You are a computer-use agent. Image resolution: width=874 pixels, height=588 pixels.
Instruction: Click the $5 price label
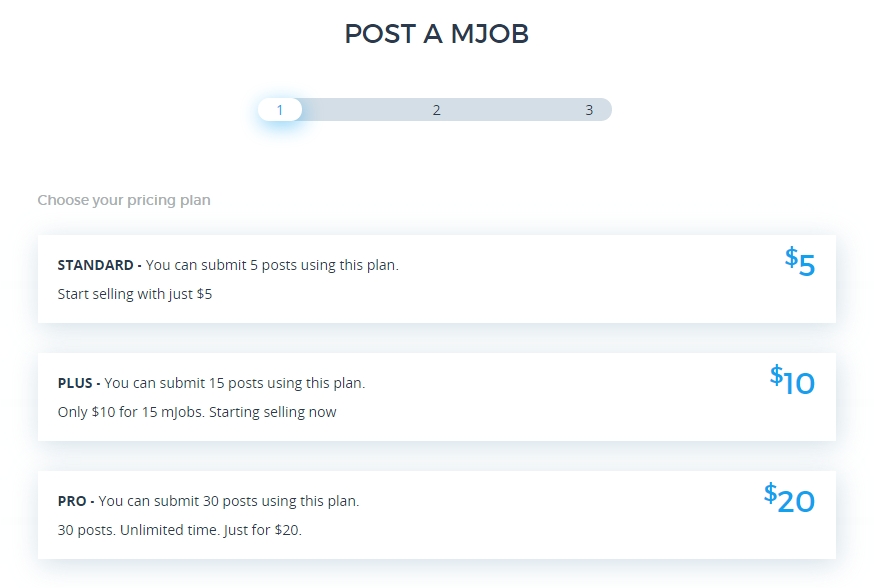801,264
